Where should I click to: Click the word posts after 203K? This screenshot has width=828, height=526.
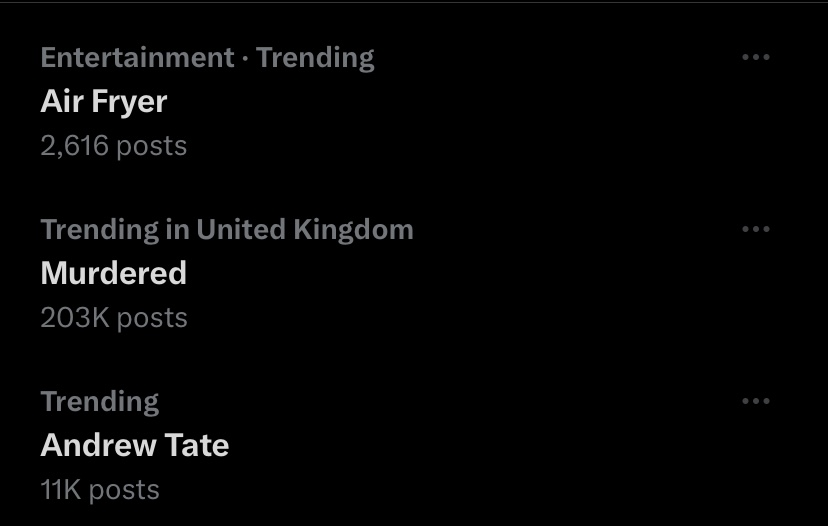pyautogui.click(x=152, y=319)
